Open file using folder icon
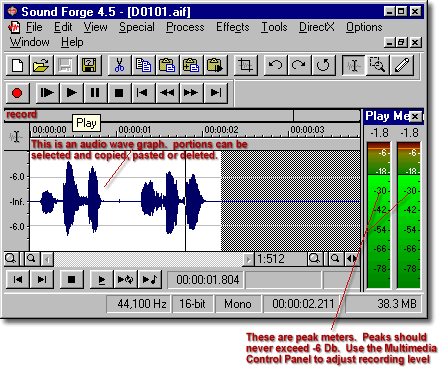The height and width of the screenshot is (367, 439). tap(41, 65)
